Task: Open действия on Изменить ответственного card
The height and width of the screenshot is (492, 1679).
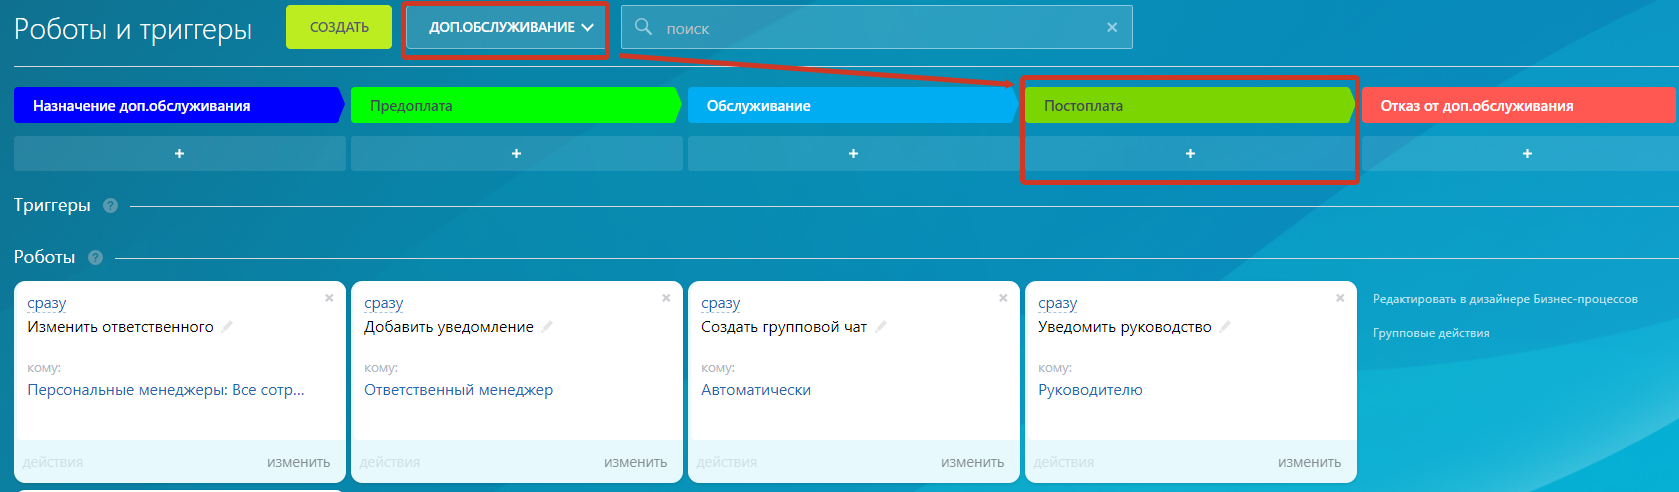Action: (x=53, y=462)
